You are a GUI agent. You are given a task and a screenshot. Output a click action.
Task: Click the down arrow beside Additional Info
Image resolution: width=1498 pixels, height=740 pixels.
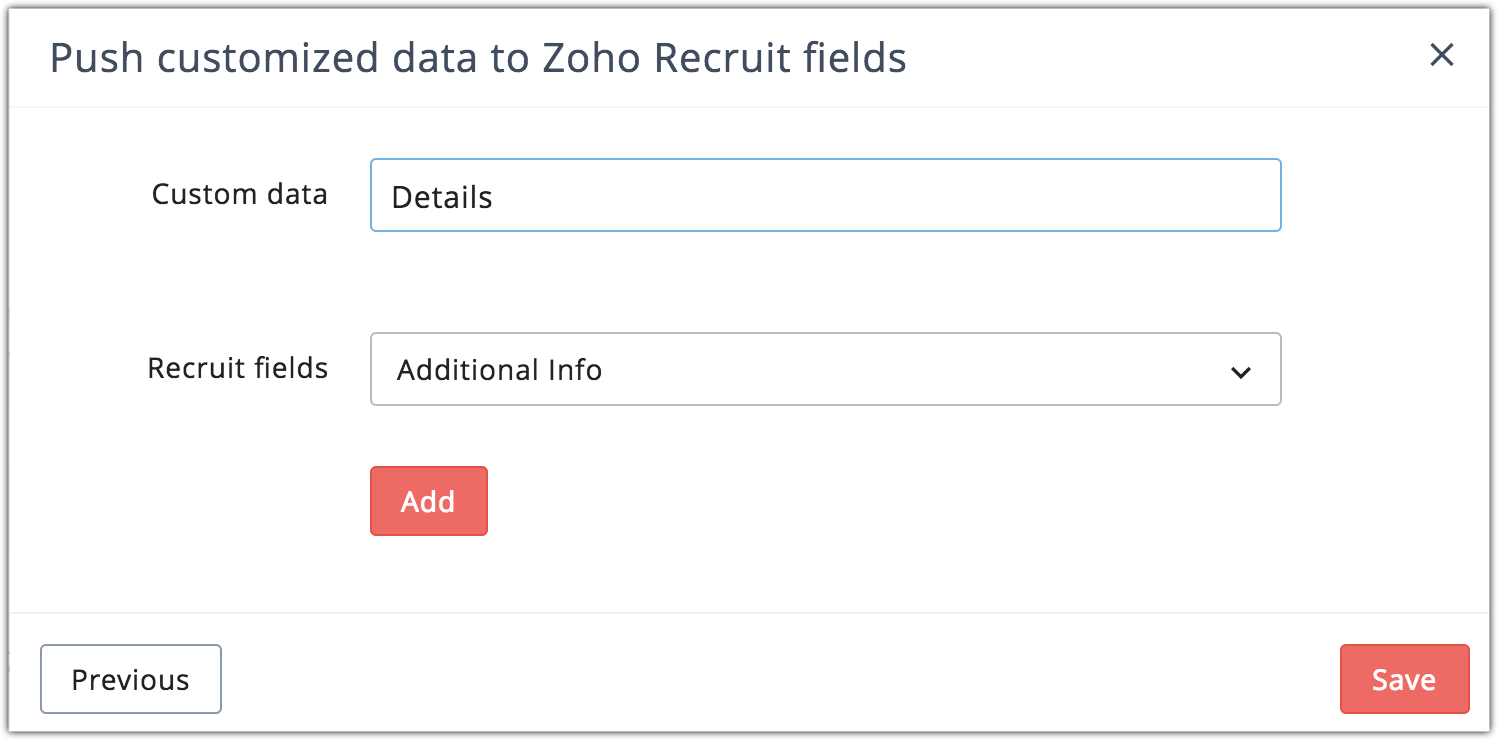[x=1240, y=372]
